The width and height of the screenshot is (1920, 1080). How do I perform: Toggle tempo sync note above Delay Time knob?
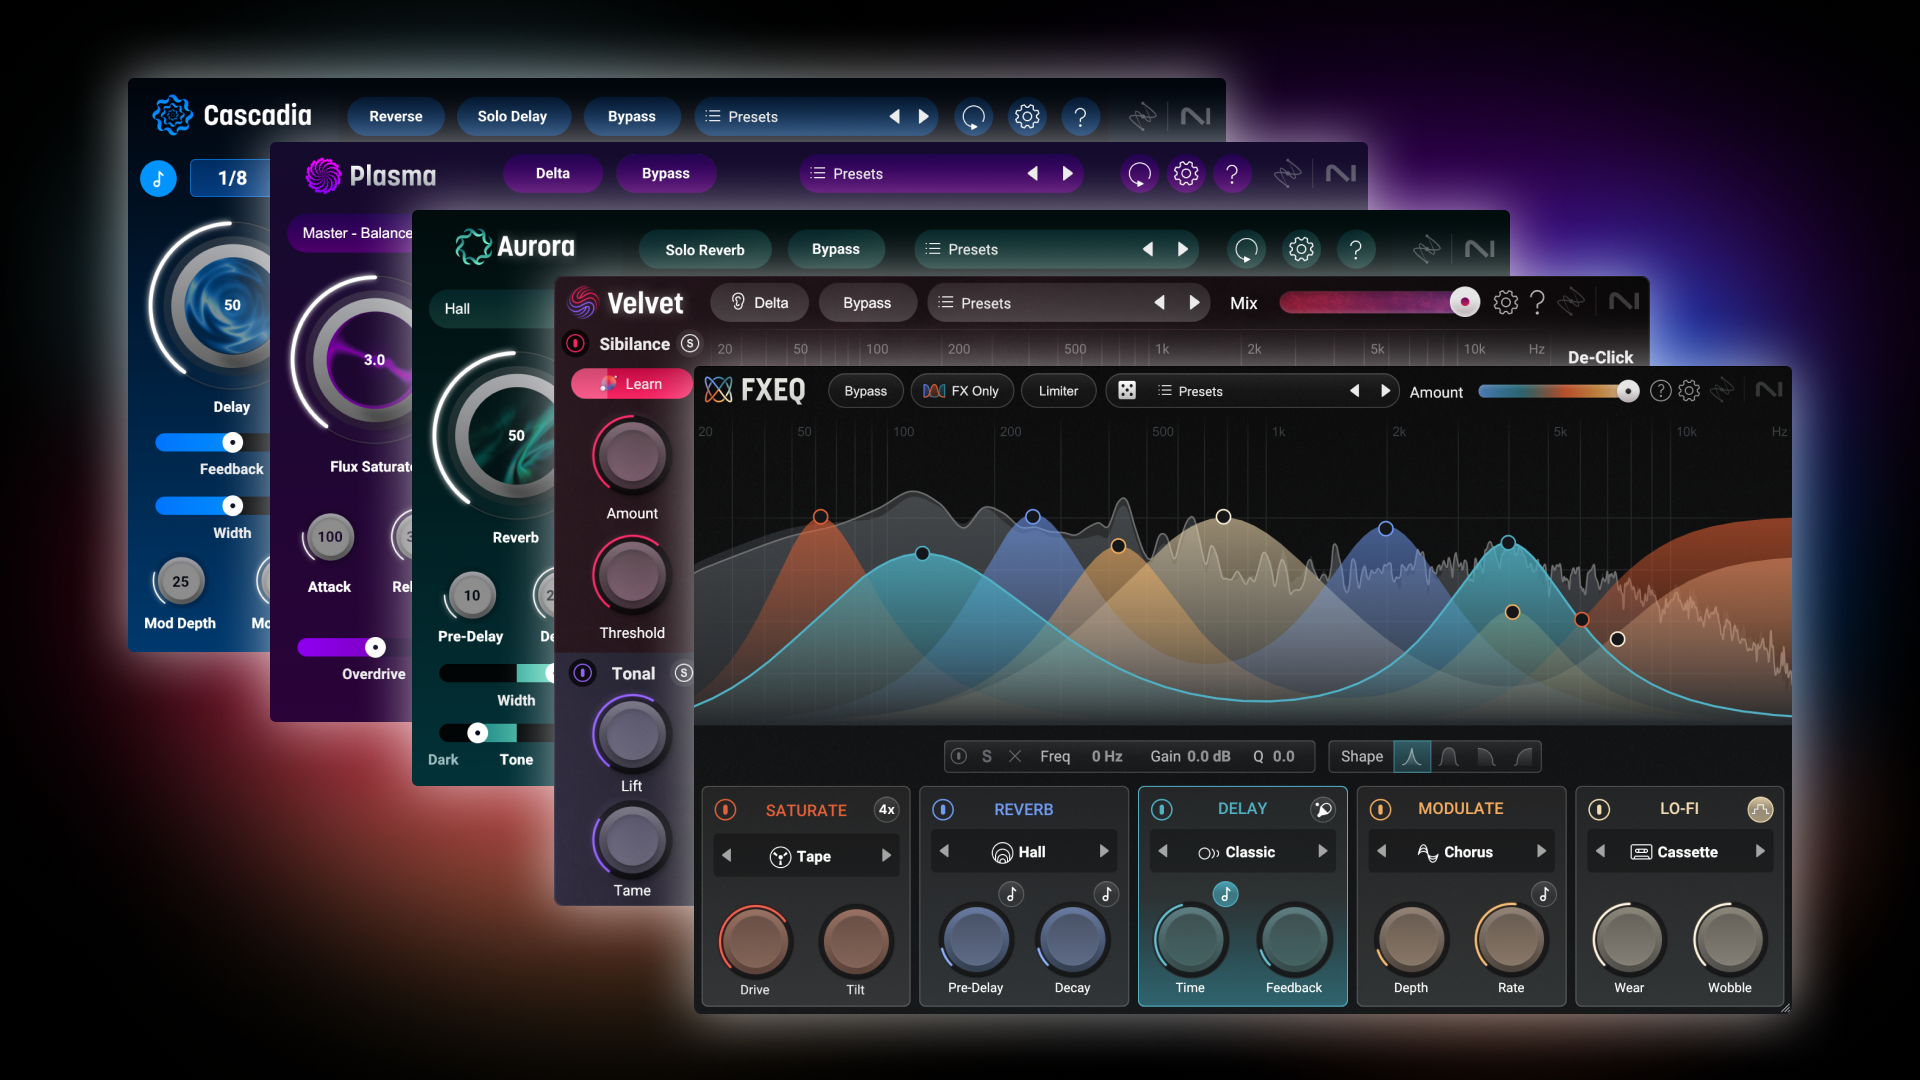(1226, 894)
